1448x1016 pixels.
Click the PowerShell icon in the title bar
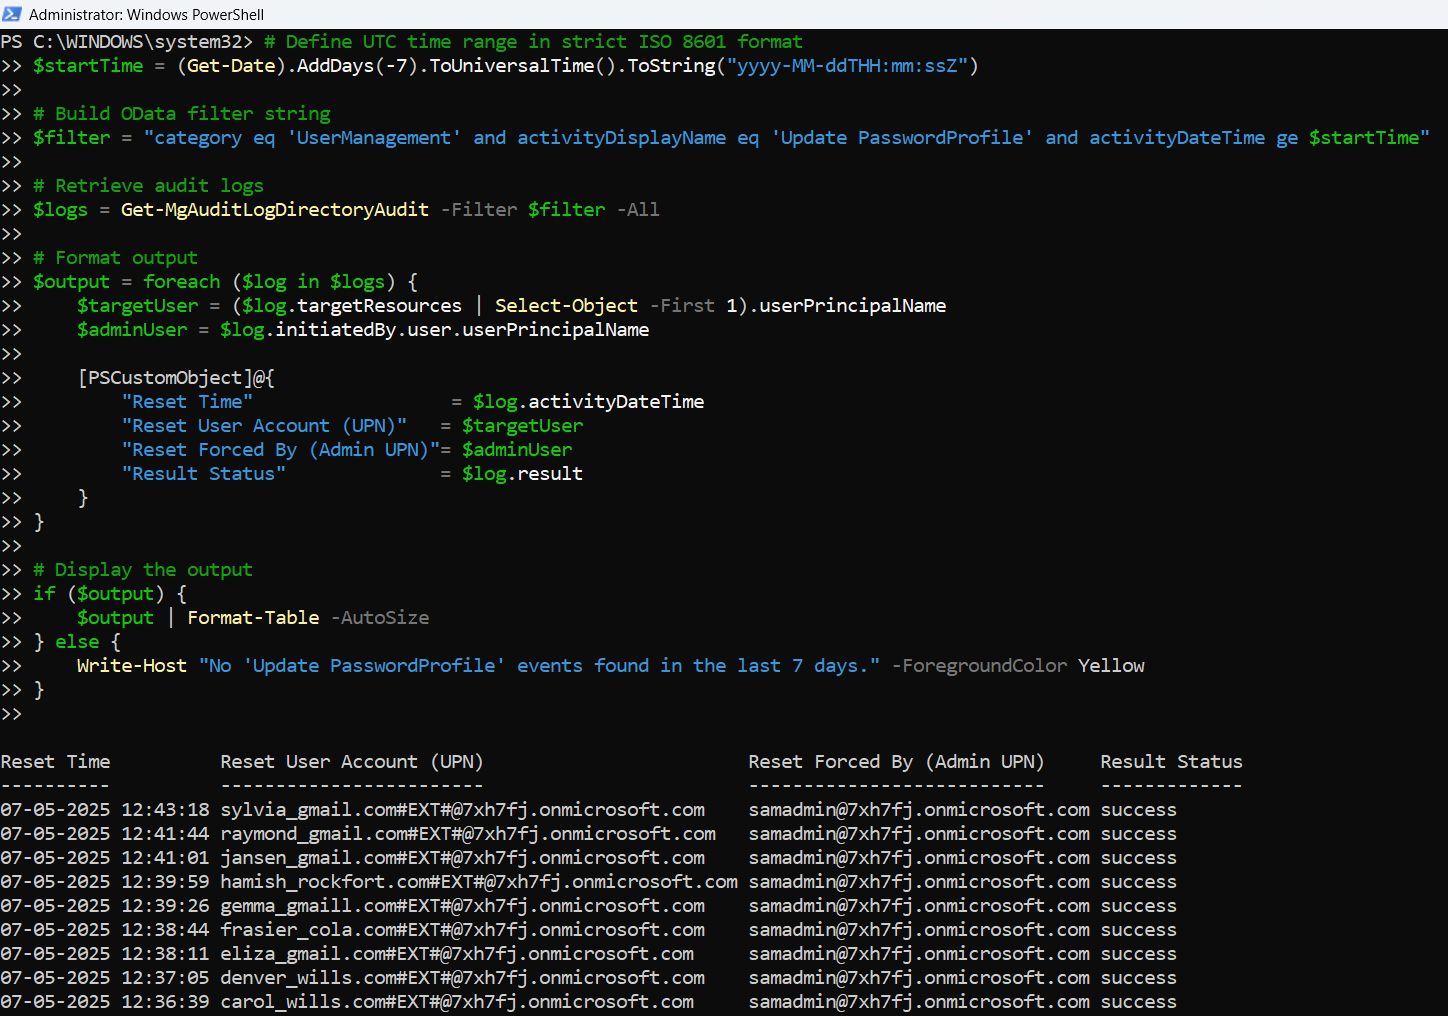[x=12, y=14]
